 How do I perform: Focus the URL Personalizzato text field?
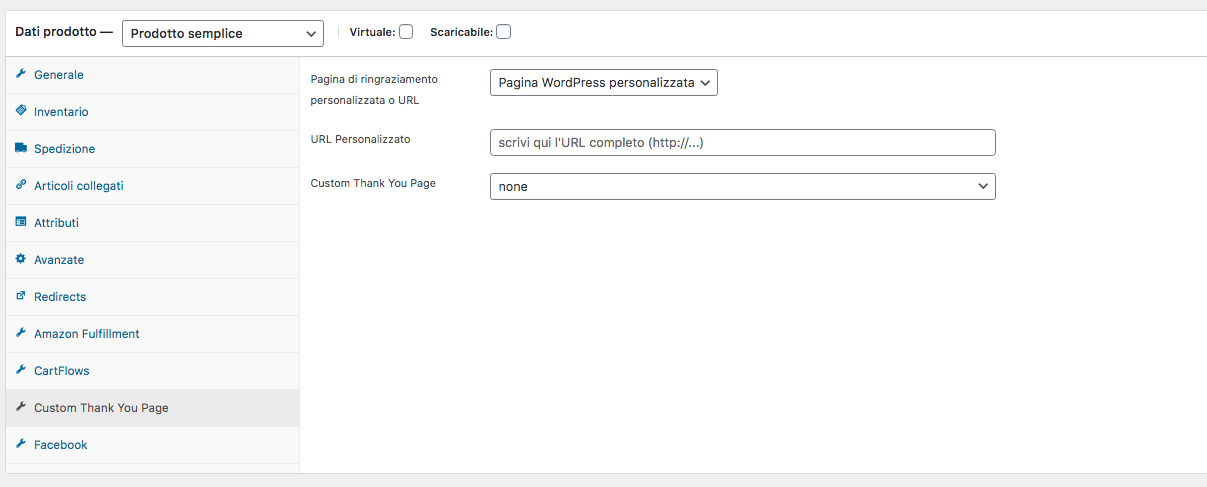pos(742,143)
